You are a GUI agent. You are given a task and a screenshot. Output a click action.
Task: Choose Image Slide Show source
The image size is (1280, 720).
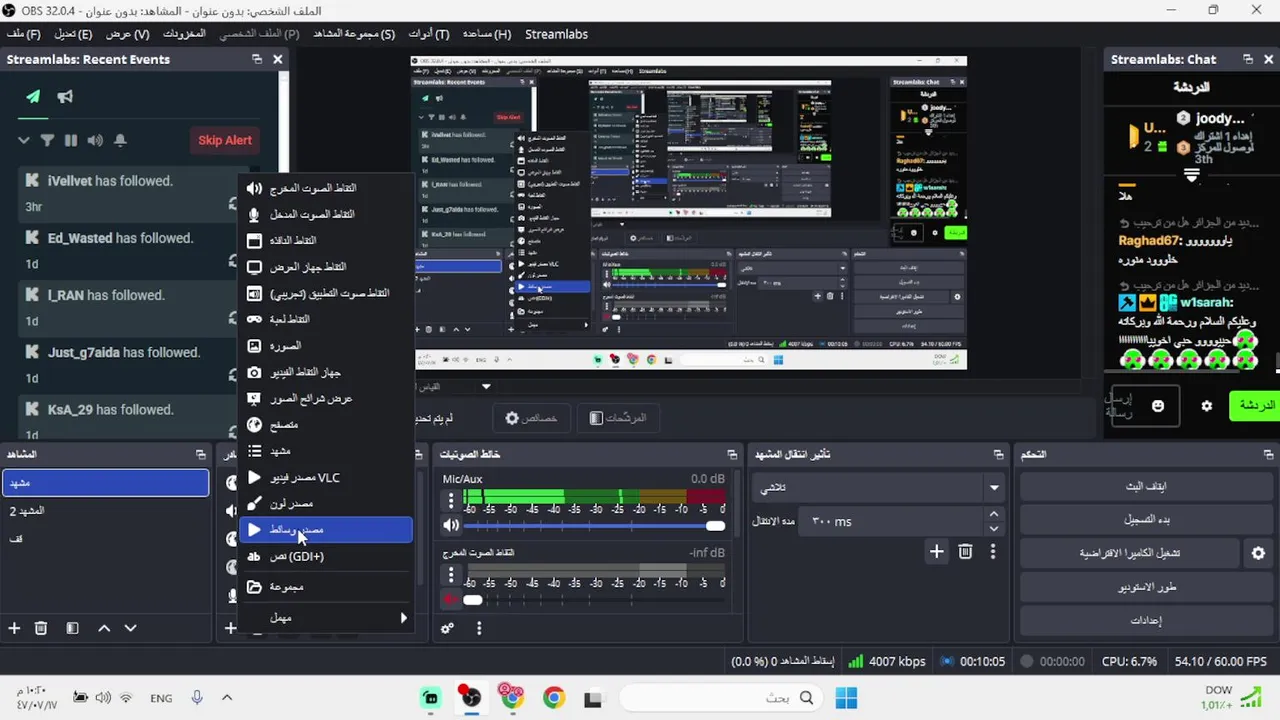tap(326, 398)
